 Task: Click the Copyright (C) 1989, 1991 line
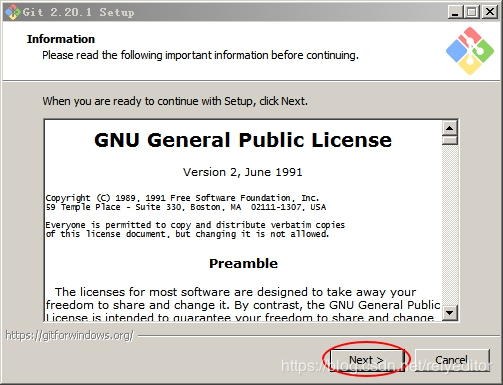point(182,198)
